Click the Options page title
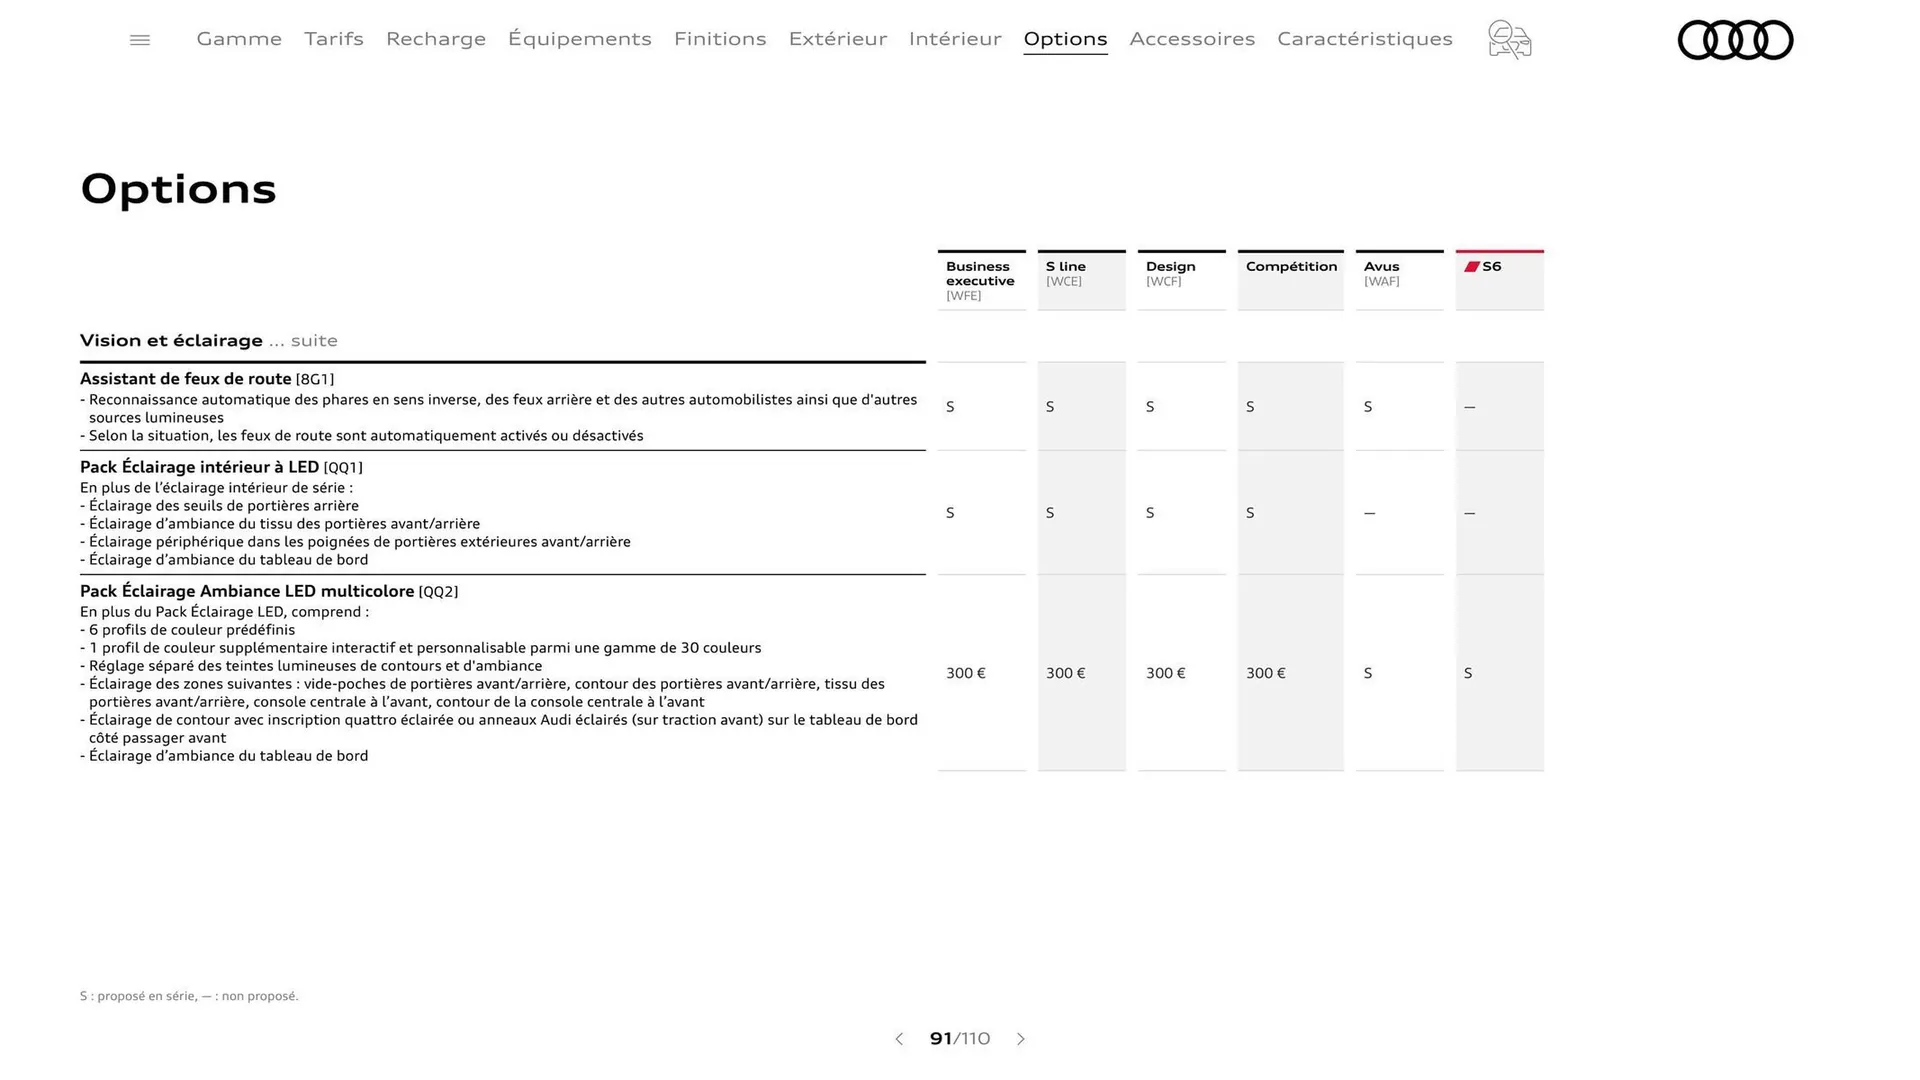The width and height of the screenshot is (1920, 1080). pyautogui.click(x=178, y=189)
